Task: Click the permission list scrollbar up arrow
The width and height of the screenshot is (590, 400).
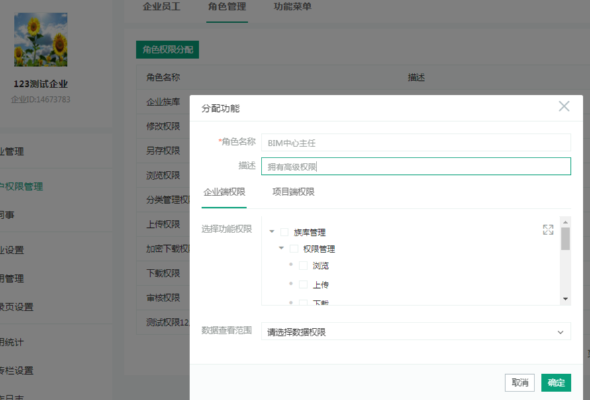Action: pyautogui.click(x=565, y=222)
